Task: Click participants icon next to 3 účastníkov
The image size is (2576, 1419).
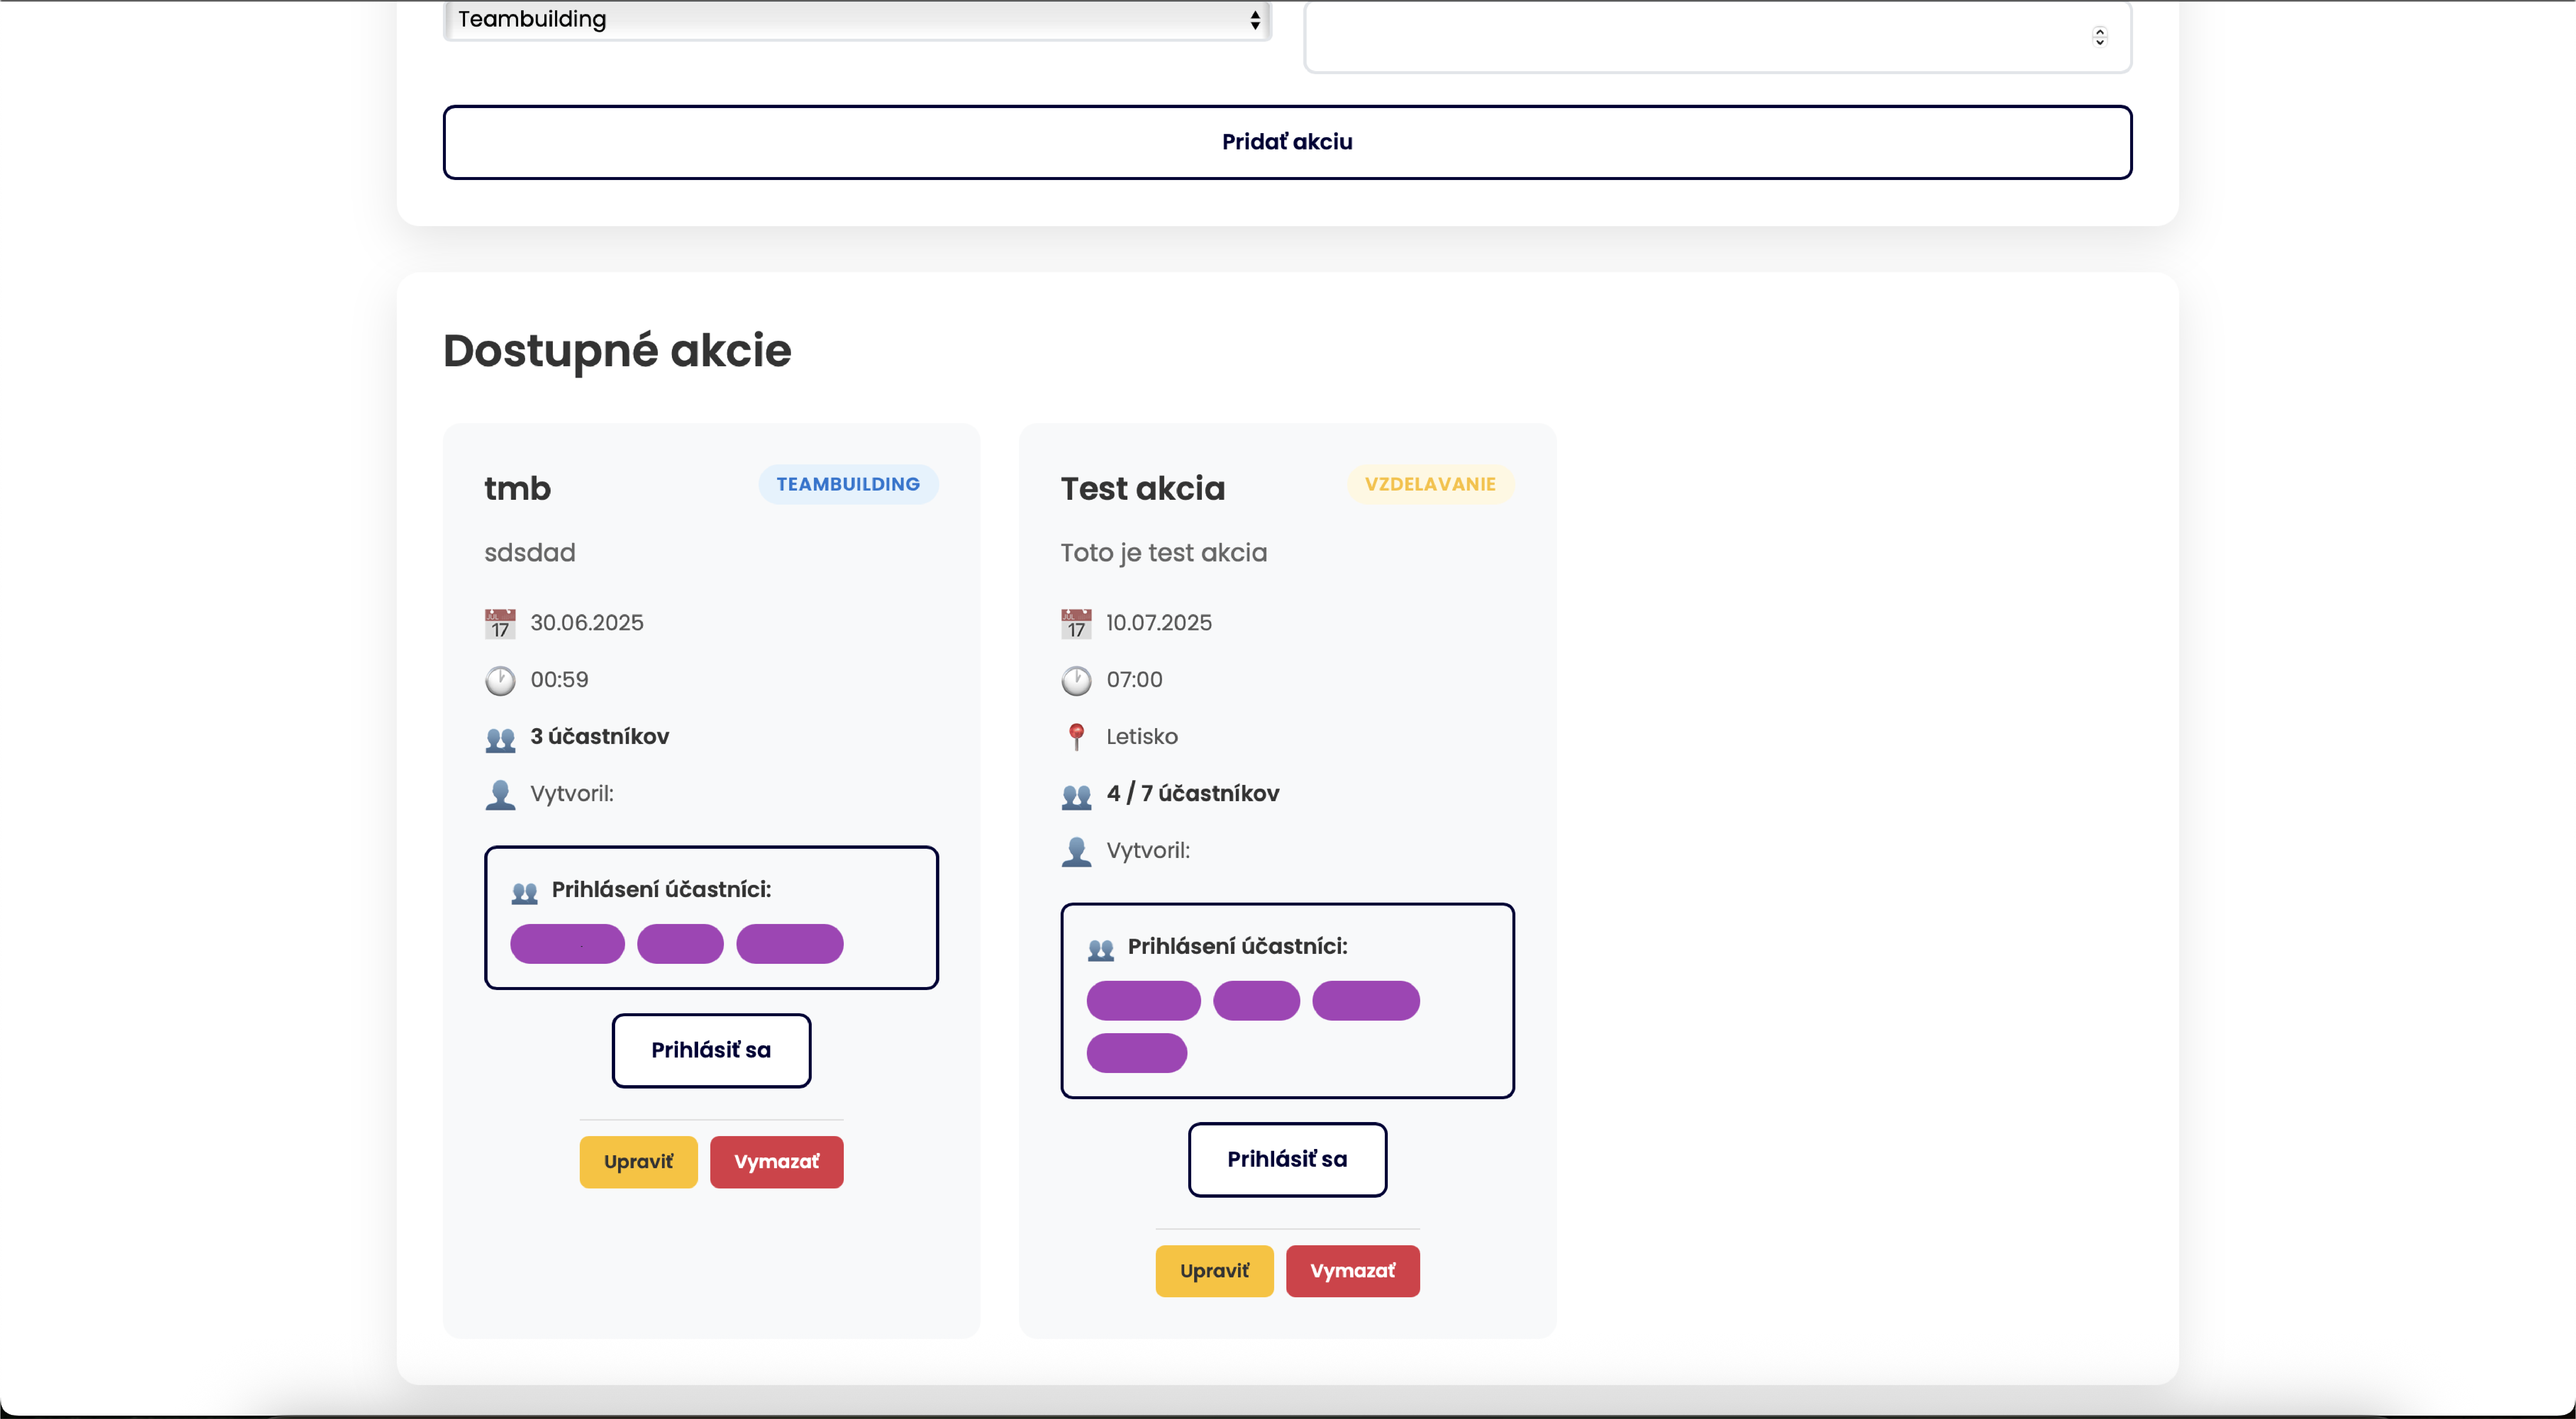Action: [x=500, y=738]
